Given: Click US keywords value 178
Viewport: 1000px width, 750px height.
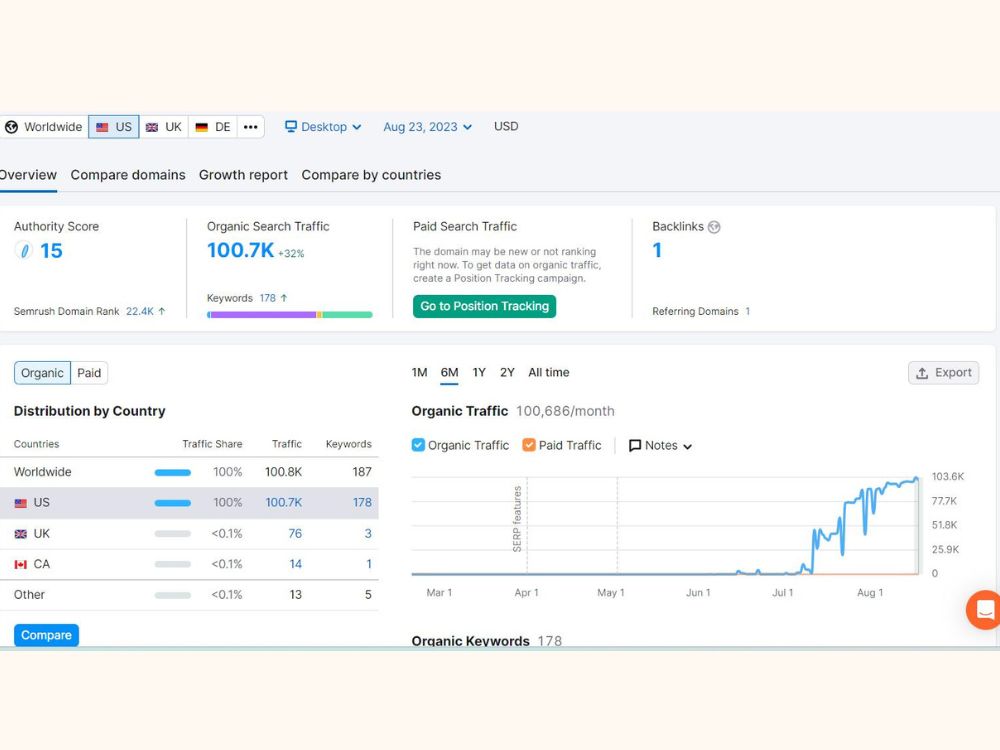Looking at the screenshot, I should click(x=362, y=503).
